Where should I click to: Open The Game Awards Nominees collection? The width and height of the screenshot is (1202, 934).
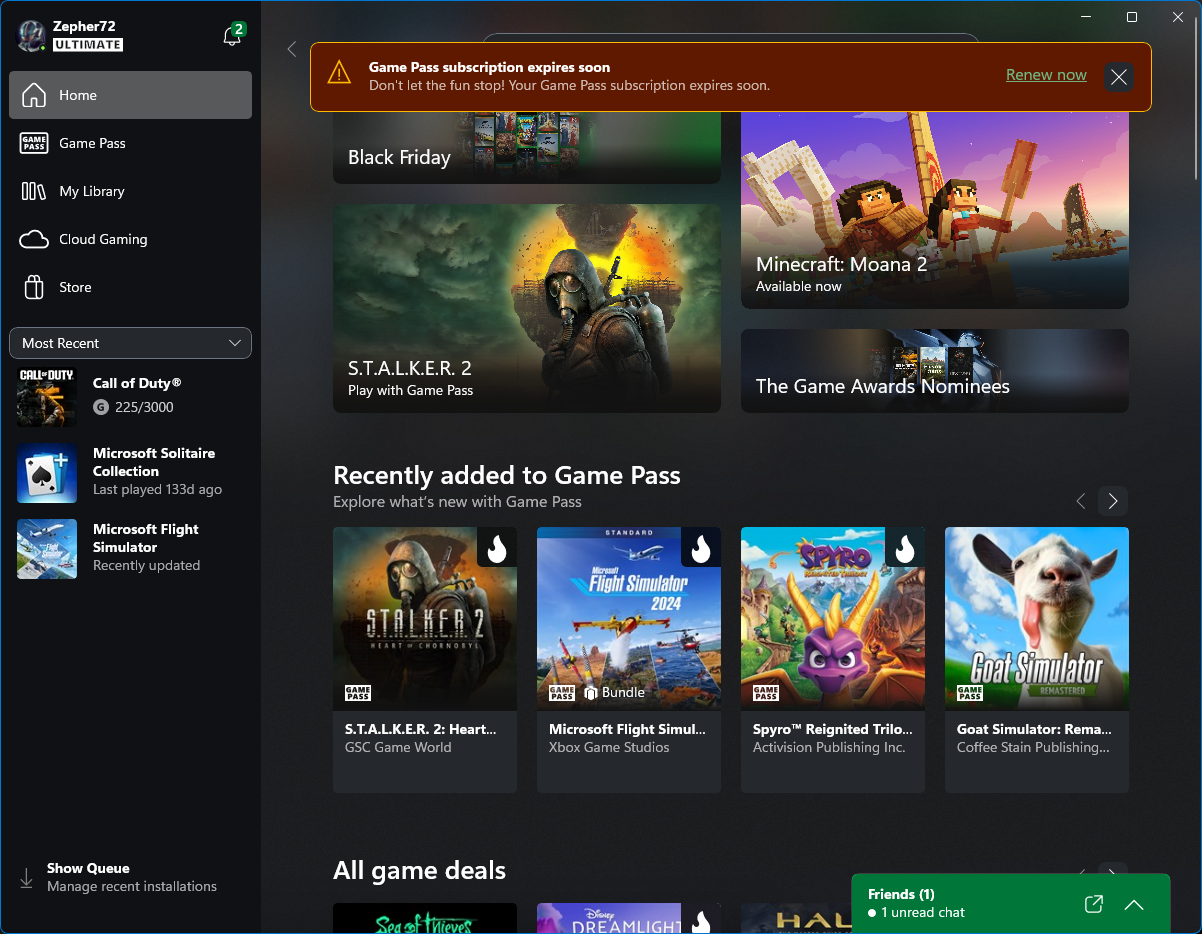pyautogui.click(x=934, y=371)
